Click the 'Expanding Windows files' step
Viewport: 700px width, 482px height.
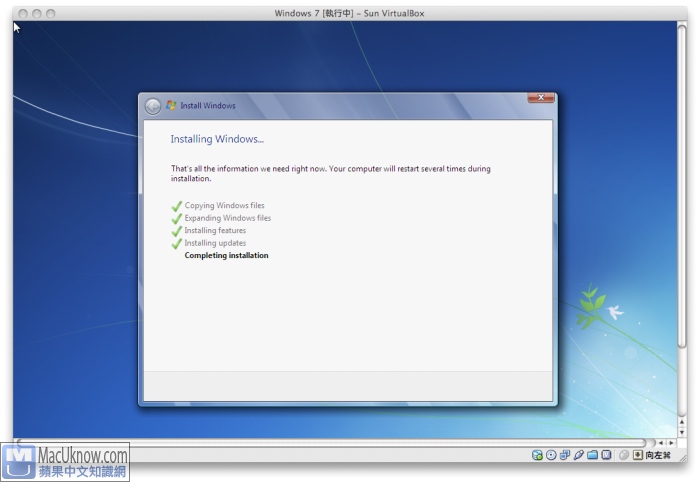[228, 218]
